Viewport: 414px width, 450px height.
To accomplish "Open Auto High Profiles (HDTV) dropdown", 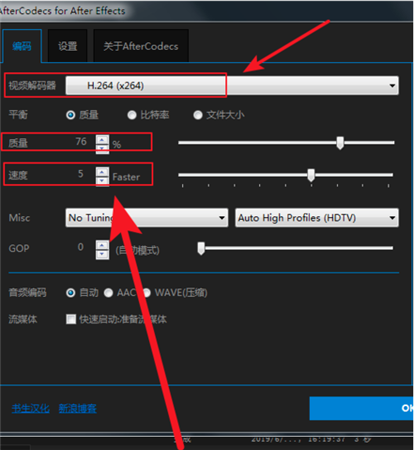I will click(x=317, y=218).
